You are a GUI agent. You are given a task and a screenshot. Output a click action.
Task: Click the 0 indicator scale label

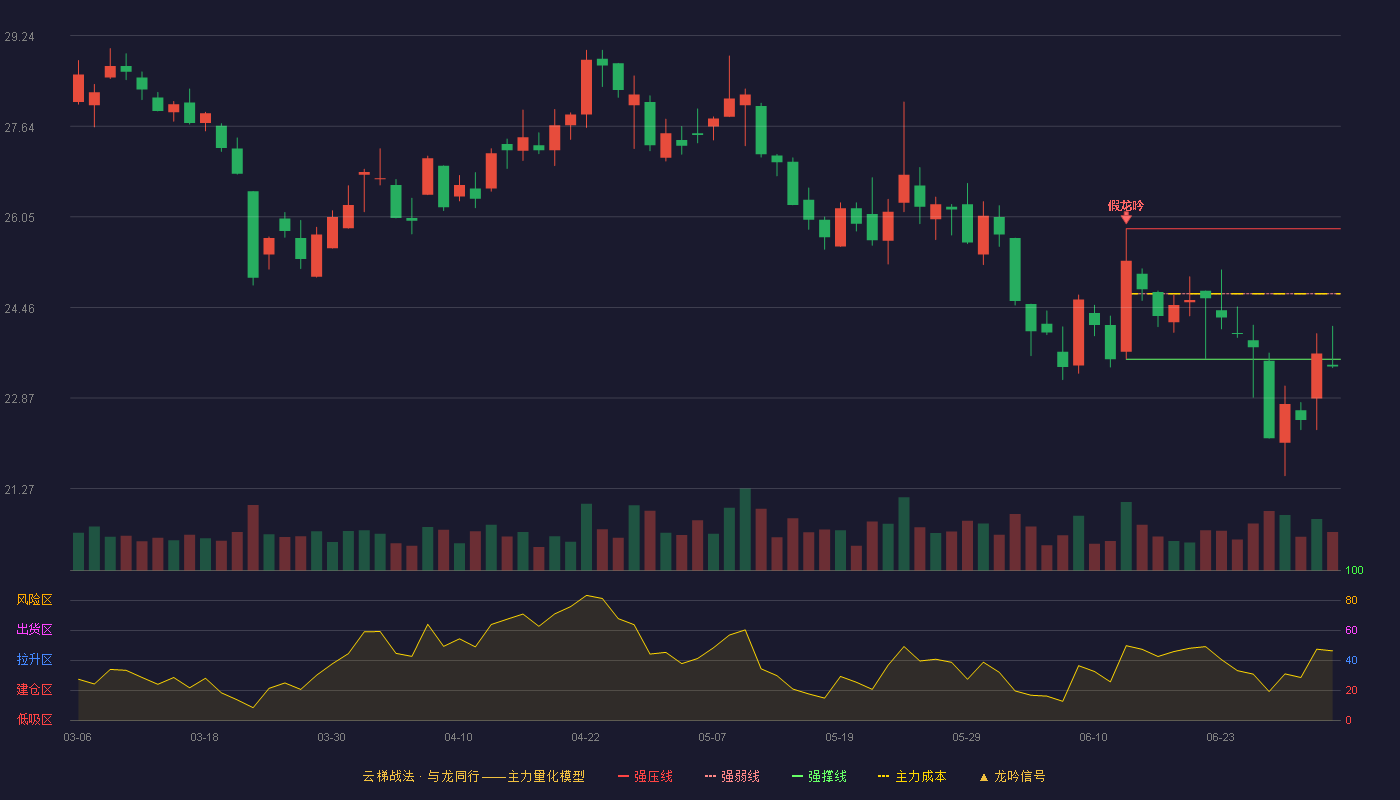(1348, 720)
